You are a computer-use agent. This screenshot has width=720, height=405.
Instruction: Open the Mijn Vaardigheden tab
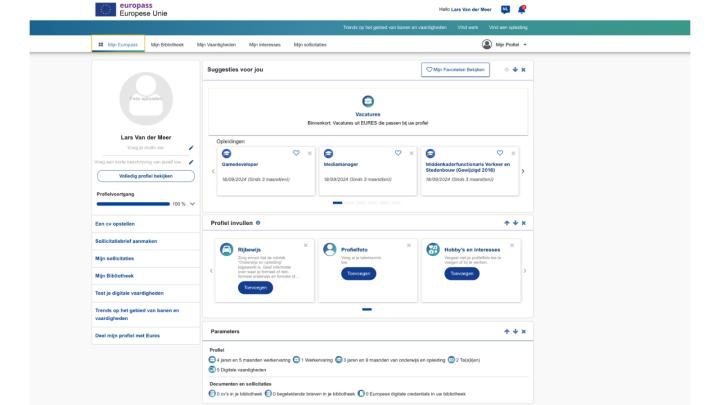coord(216,44)
